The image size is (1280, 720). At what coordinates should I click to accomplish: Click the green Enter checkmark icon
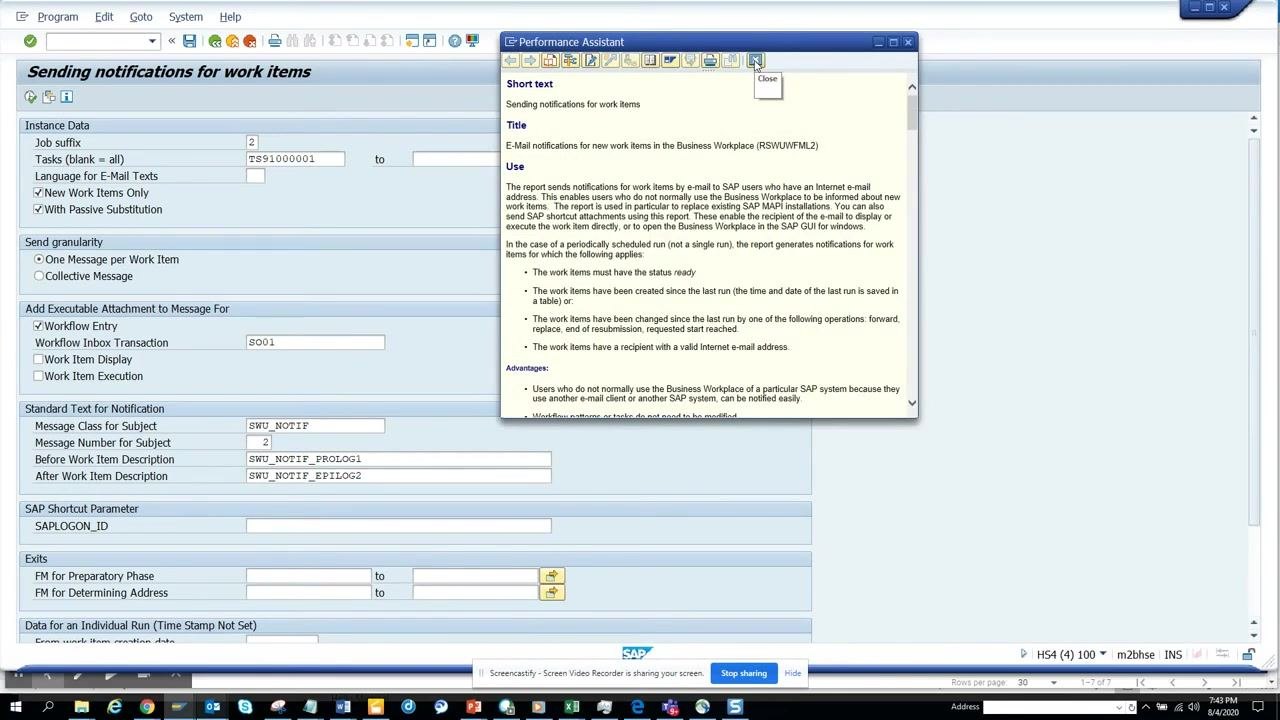click(30, 41)
